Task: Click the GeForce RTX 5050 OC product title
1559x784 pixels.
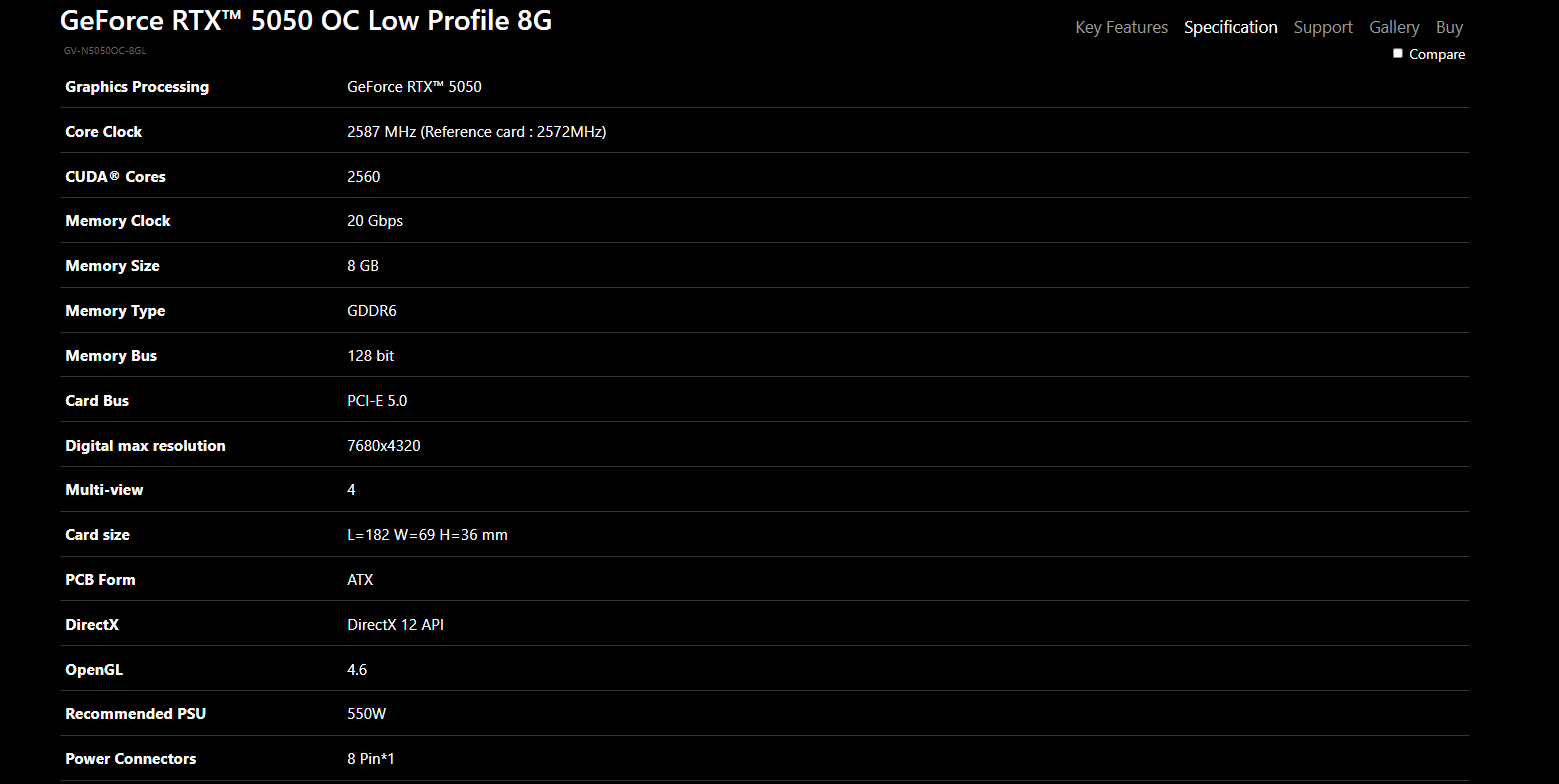Action: 306,21
